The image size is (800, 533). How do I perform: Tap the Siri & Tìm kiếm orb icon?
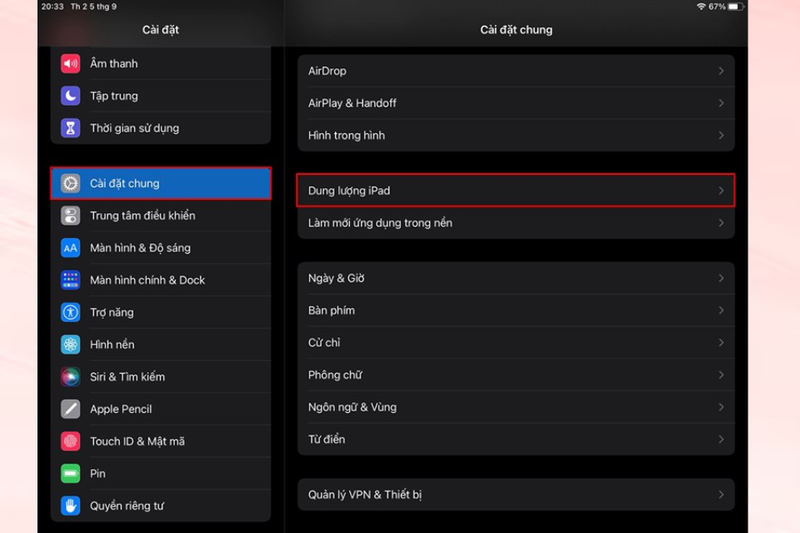pos(70,377)
